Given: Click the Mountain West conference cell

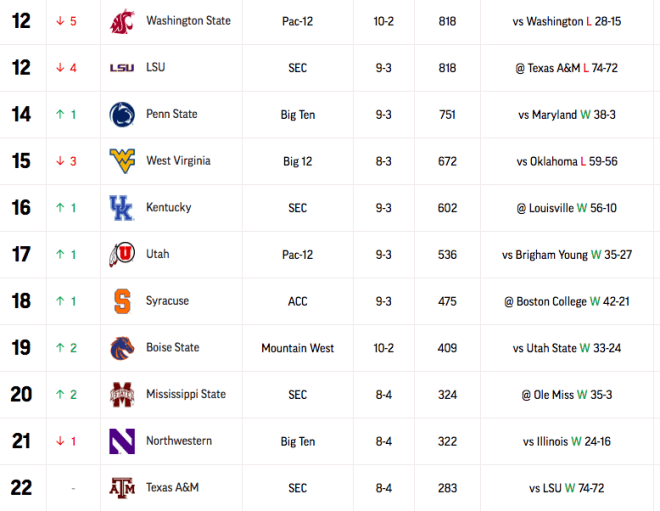Looking at the screenshot, I should click(298, 348).
